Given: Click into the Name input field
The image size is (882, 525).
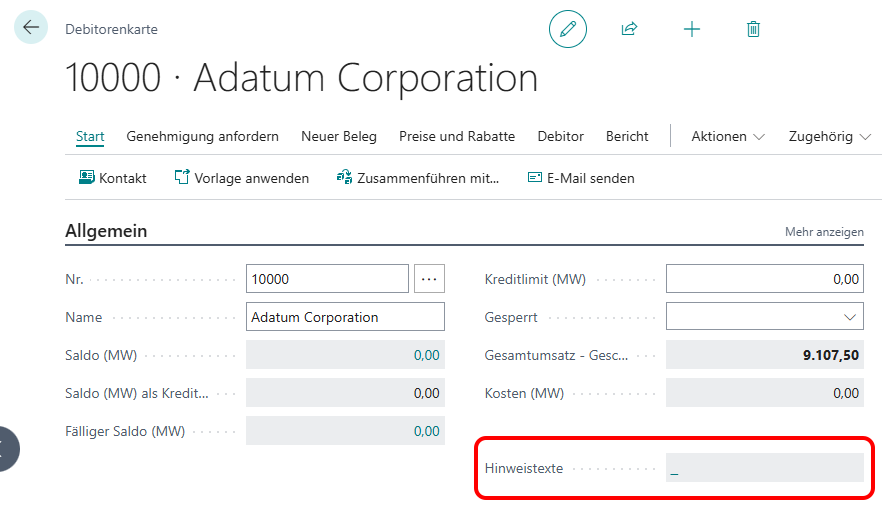Looking at the screenshot, I should (345, 317).
